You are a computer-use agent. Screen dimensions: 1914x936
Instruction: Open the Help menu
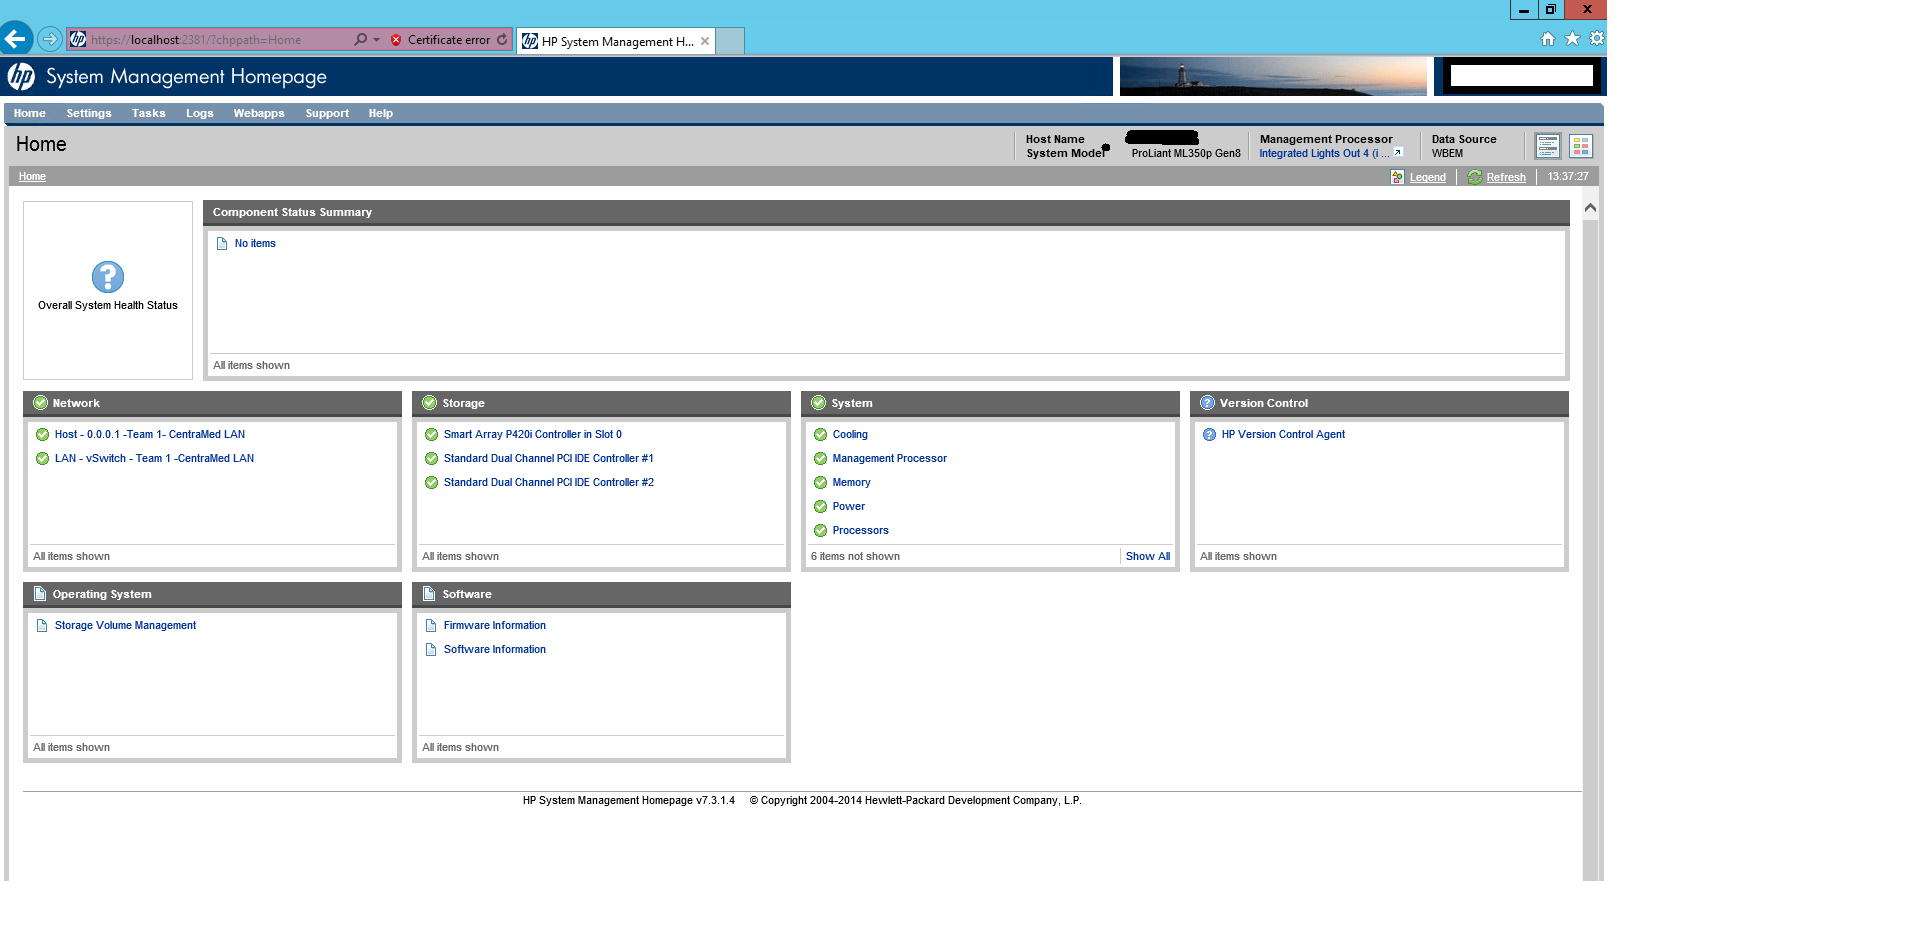(x=380, y=113)
